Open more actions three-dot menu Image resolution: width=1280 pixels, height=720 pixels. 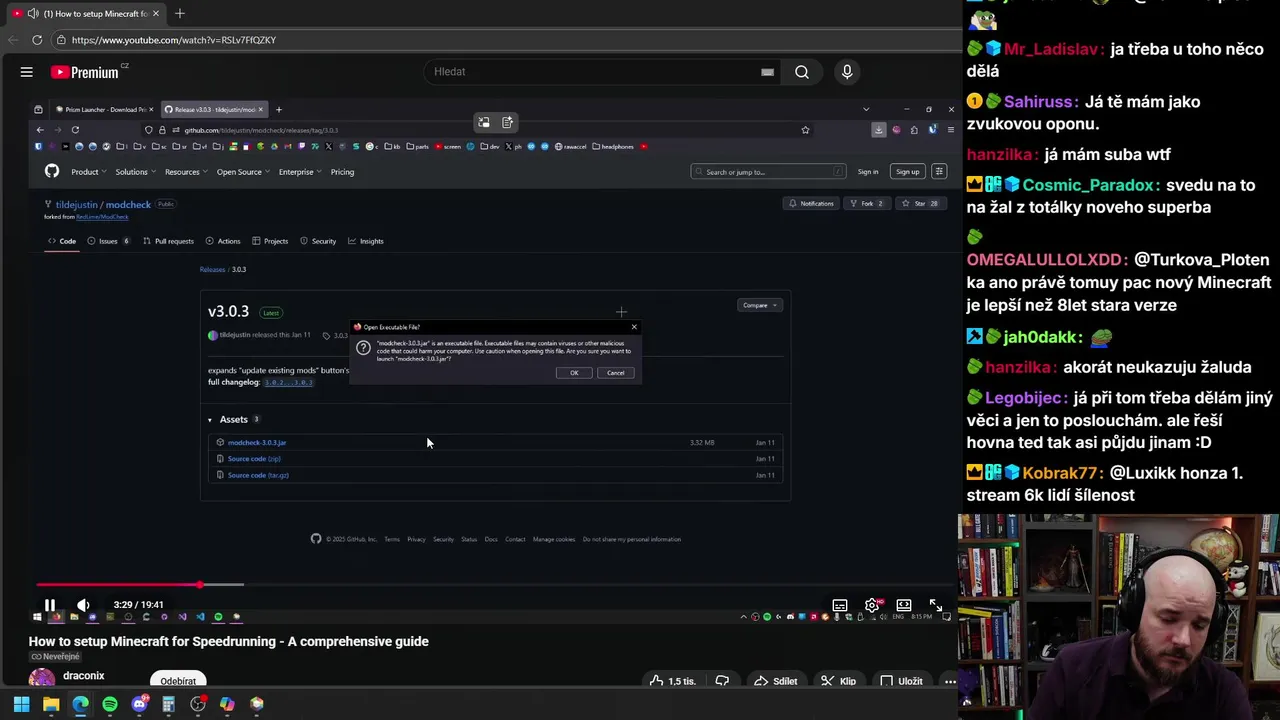point(950,681)
